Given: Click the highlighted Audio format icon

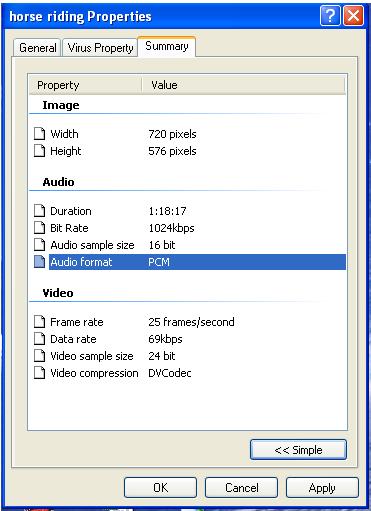Looking at the screenshot, I should point(40,262).
